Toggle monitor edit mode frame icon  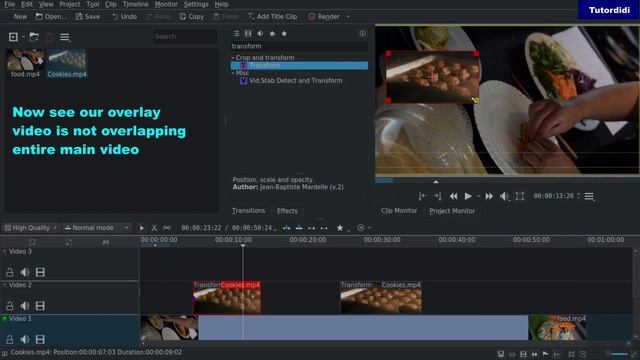tap(520, 196)
